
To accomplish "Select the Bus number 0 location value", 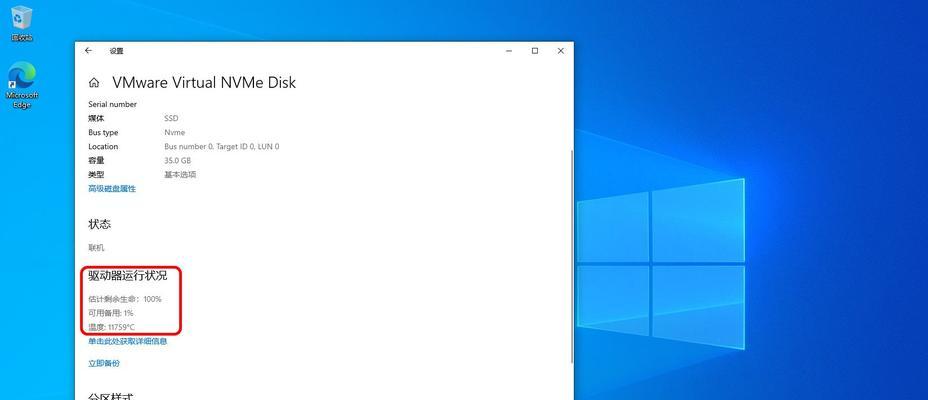I will pos(221,147).
